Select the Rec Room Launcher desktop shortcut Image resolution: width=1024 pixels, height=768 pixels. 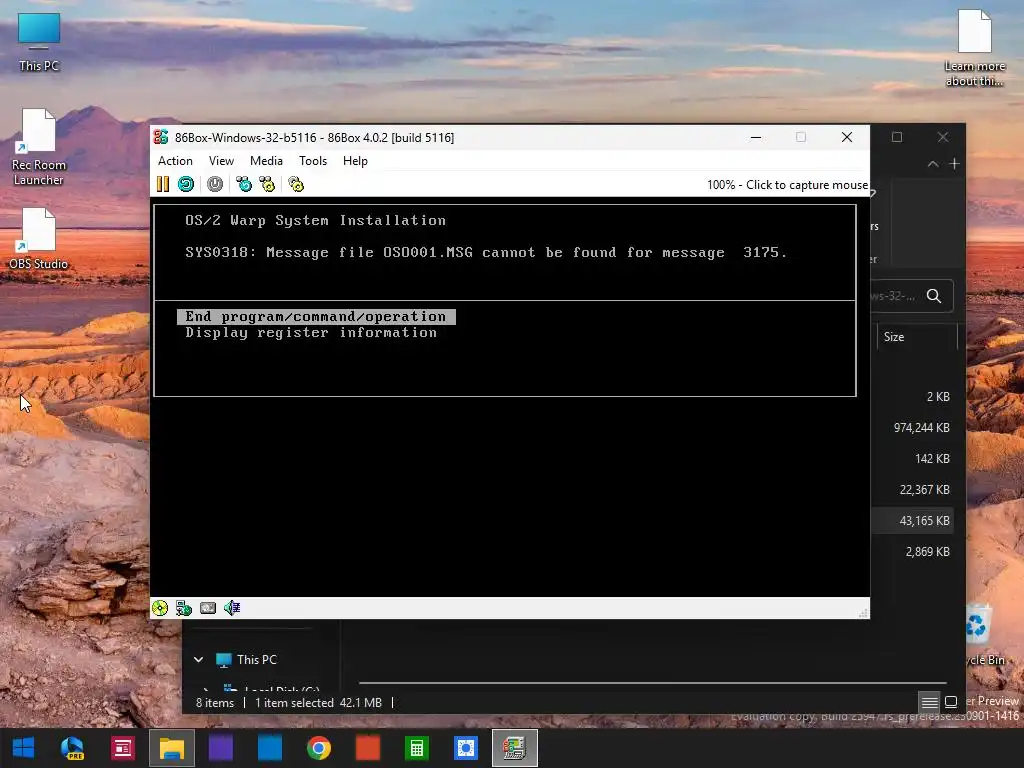39,148
